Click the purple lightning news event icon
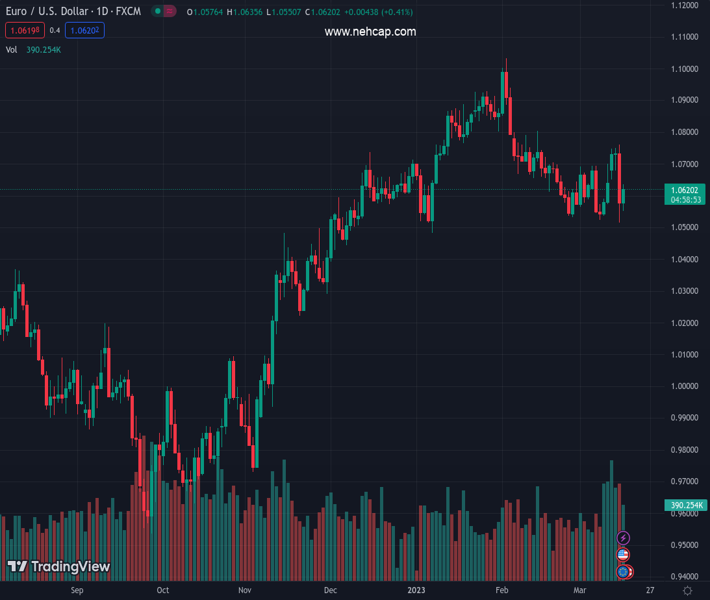710x600 pixels. pos(624,539)
